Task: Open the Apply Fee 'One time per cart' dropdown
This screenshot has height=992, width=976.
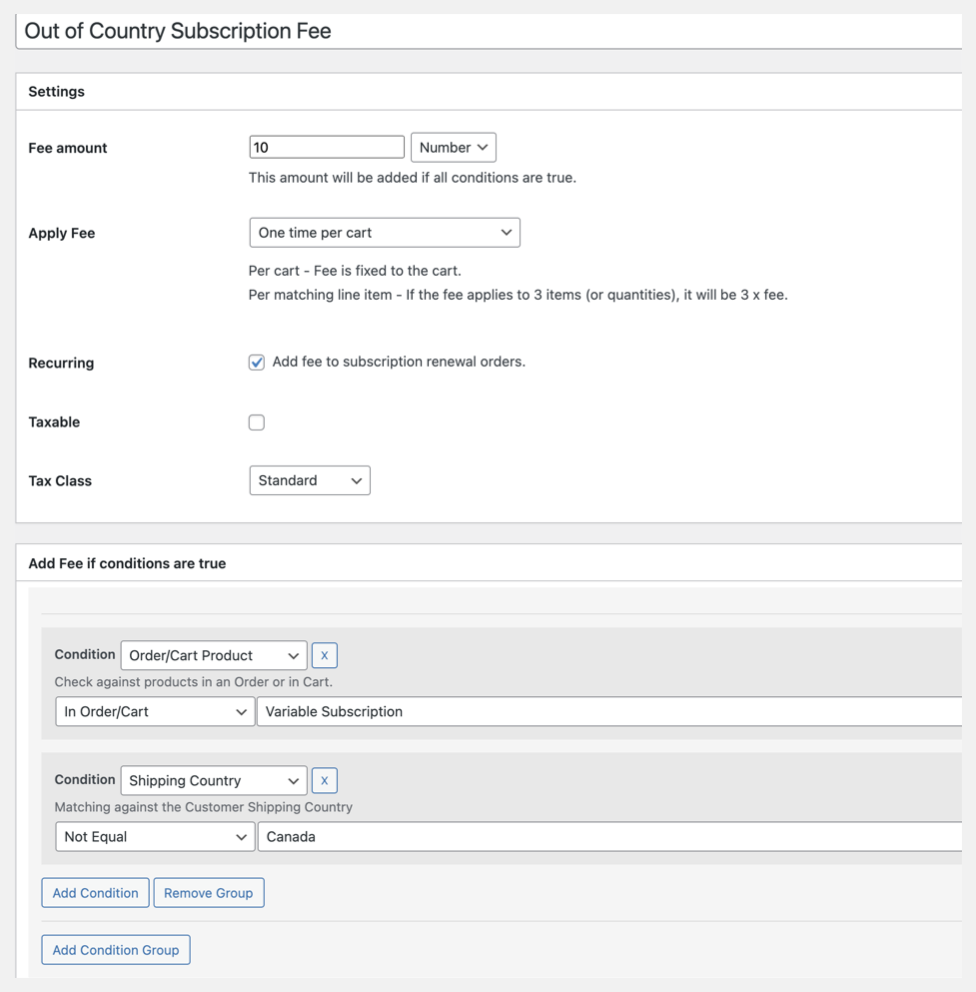Action: click(x=384, y=233)
